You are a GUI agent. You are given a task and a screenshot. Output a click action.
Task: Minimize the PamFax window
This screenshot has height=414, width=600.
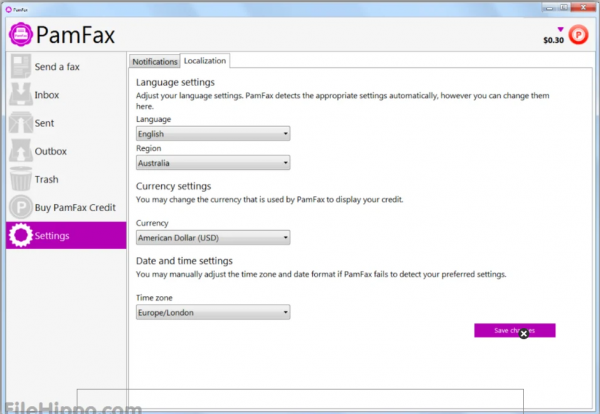click(549, 8)
